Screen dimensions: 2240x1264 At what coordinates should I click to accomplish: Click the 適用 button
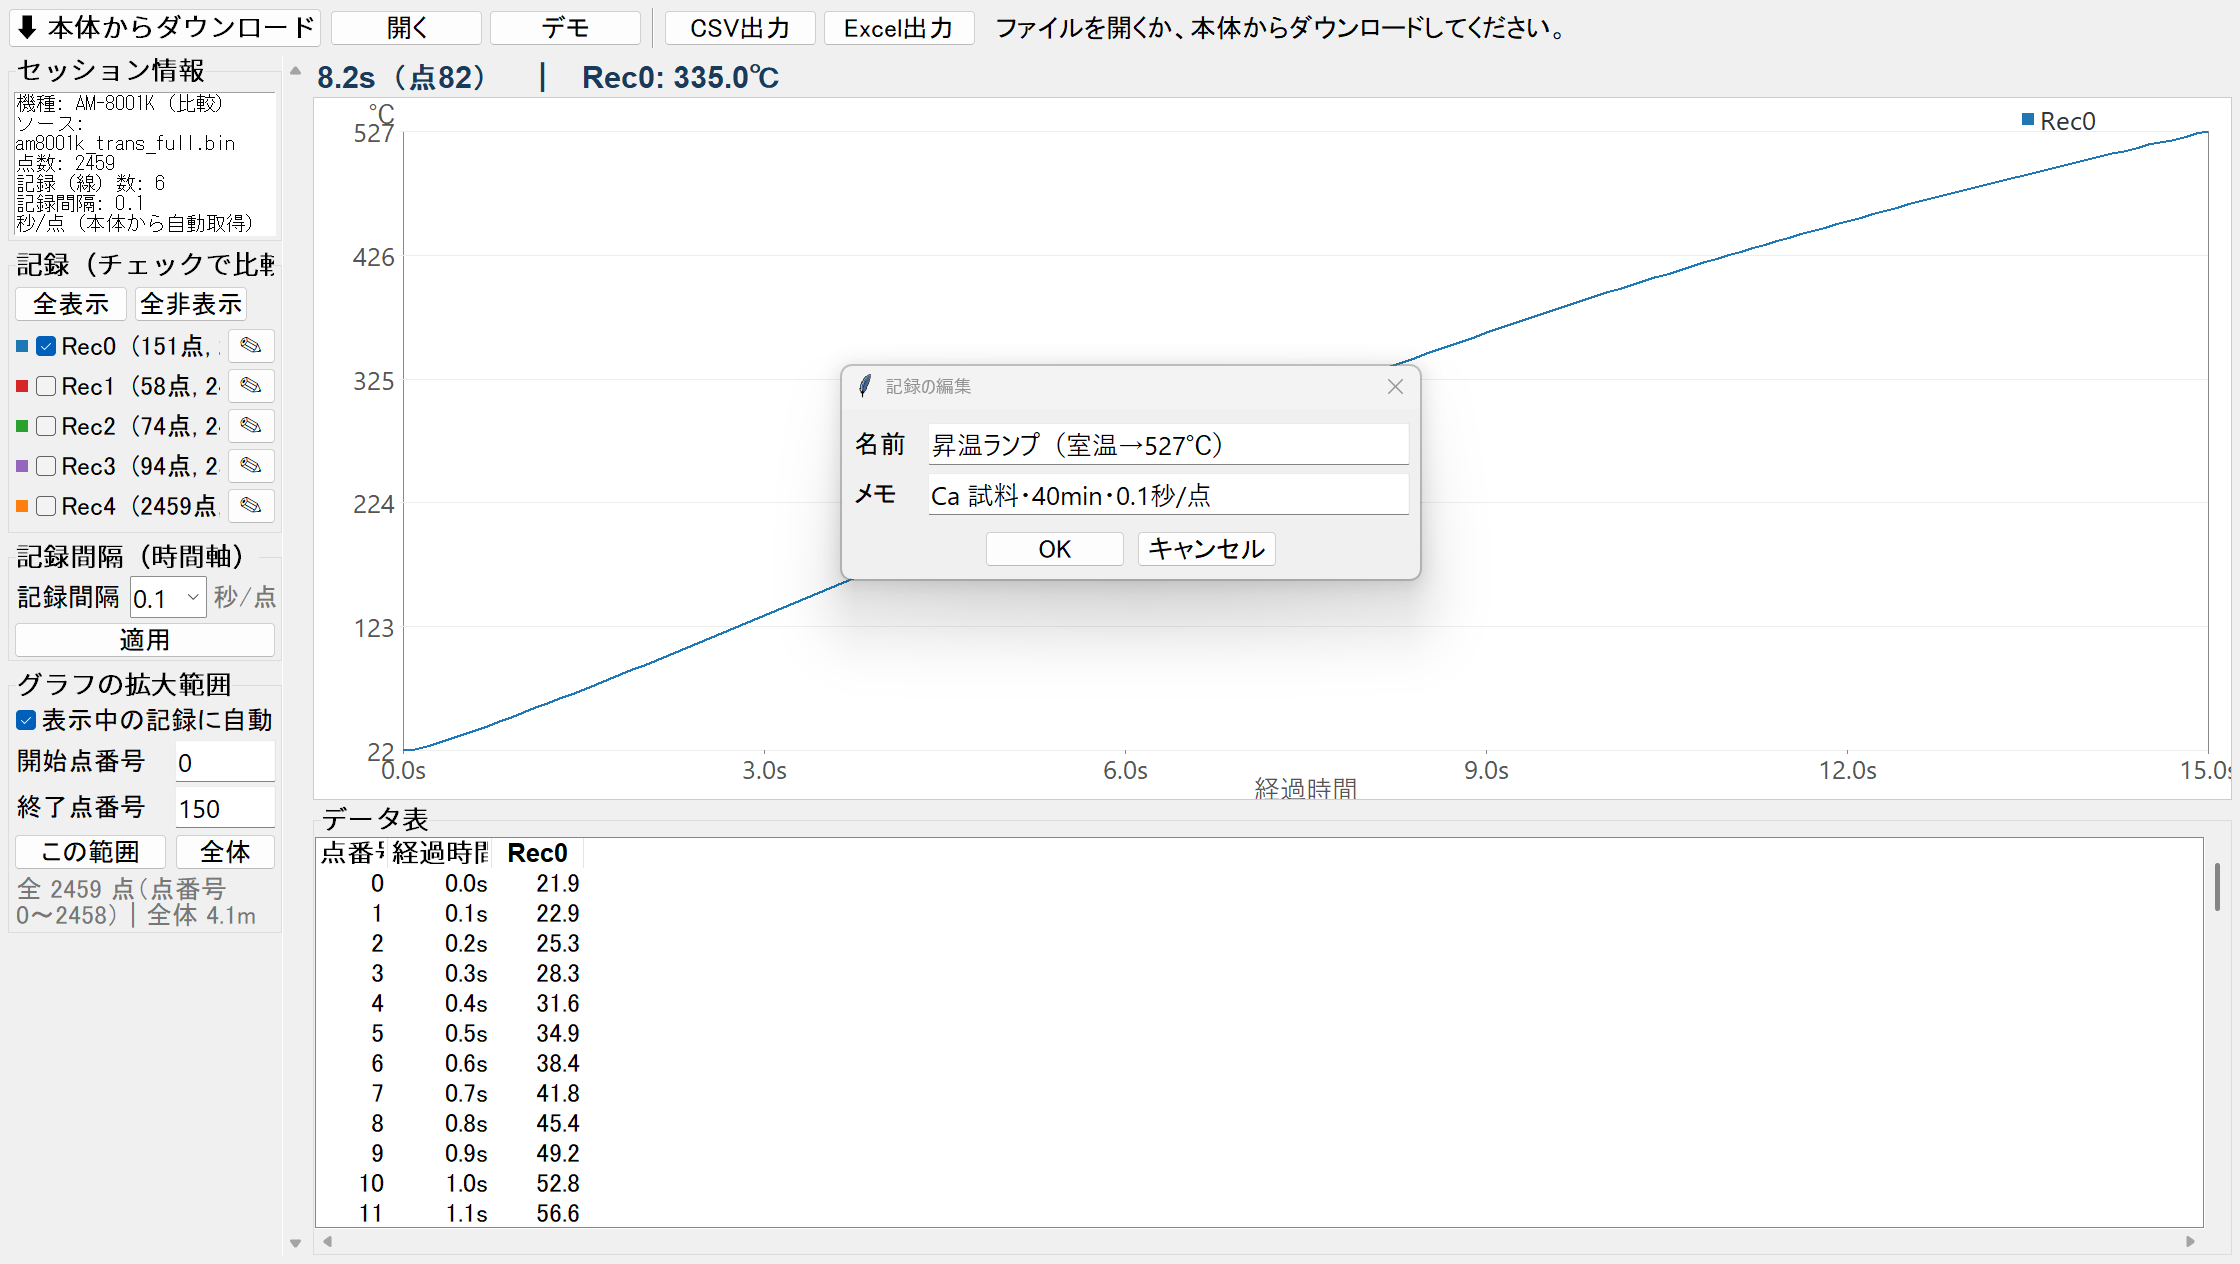pos(145,640)
